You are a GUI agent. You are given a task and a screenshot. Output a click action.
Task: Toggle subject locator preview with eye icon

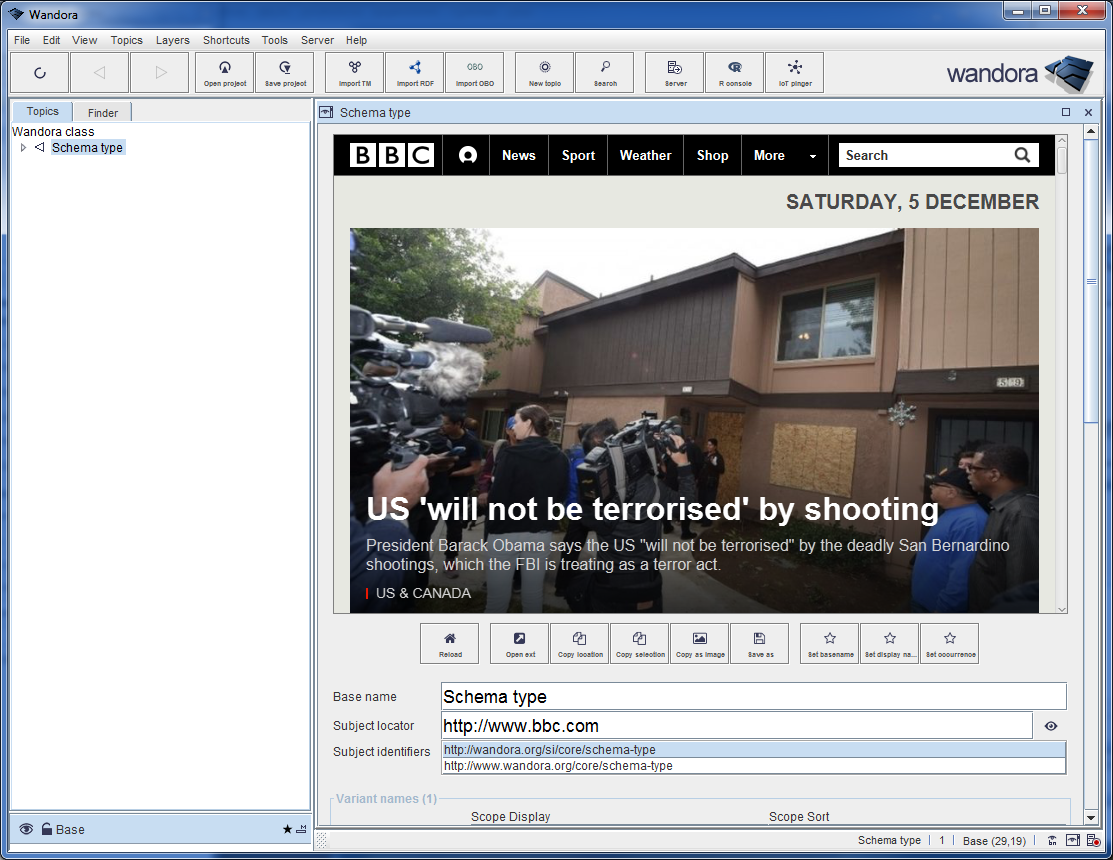click(1049, 725)
